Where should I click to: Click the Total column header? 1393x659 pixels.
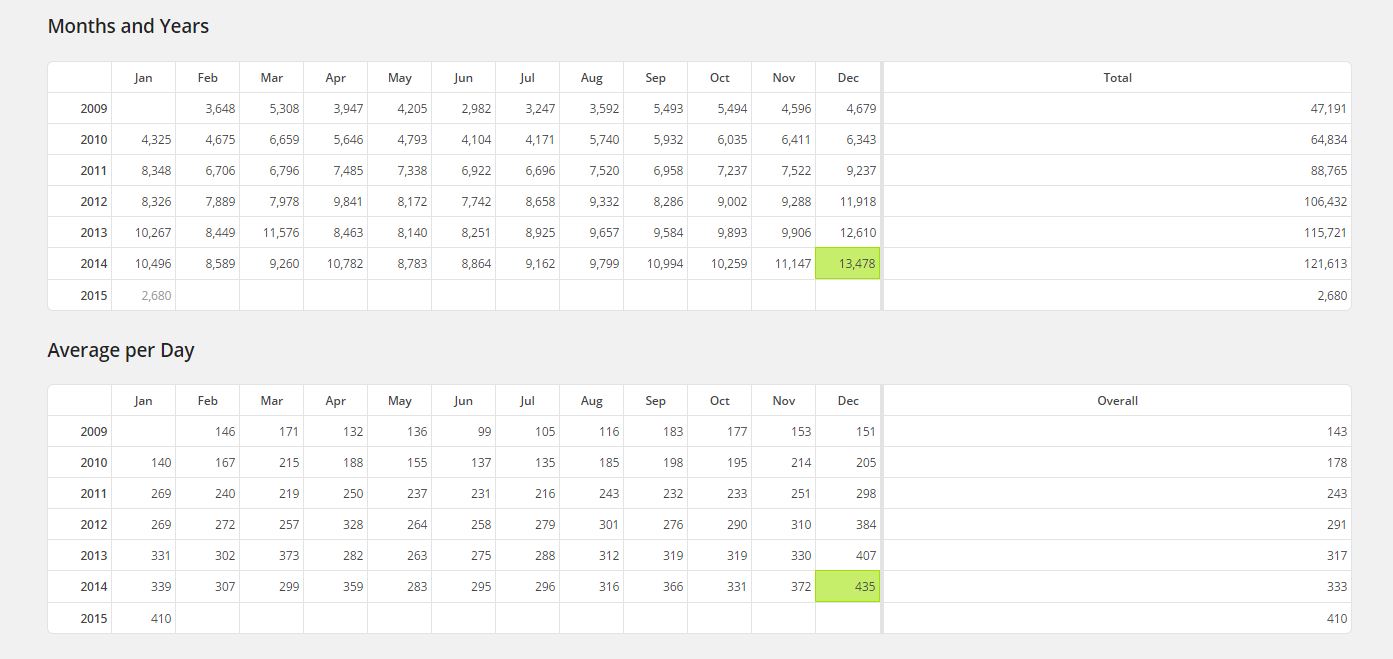(x=1117, y=78)
